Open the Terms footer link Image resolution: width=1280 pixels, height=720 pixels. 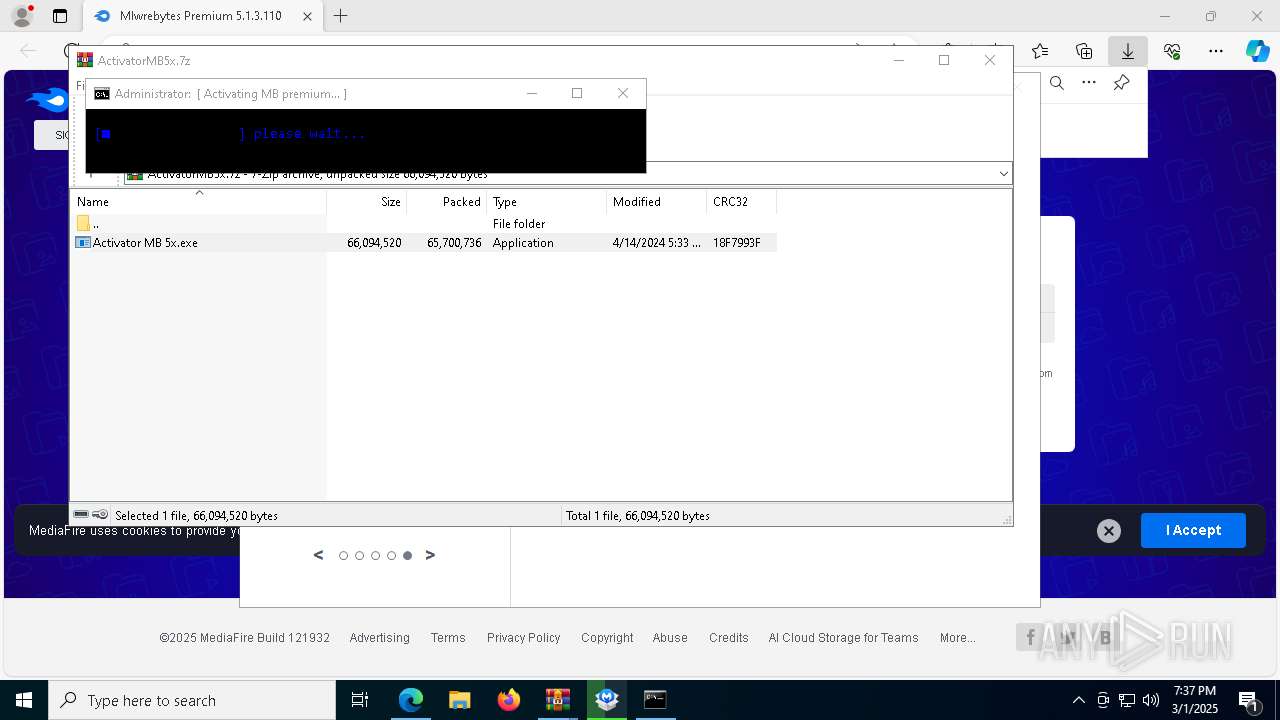[448, 638]
